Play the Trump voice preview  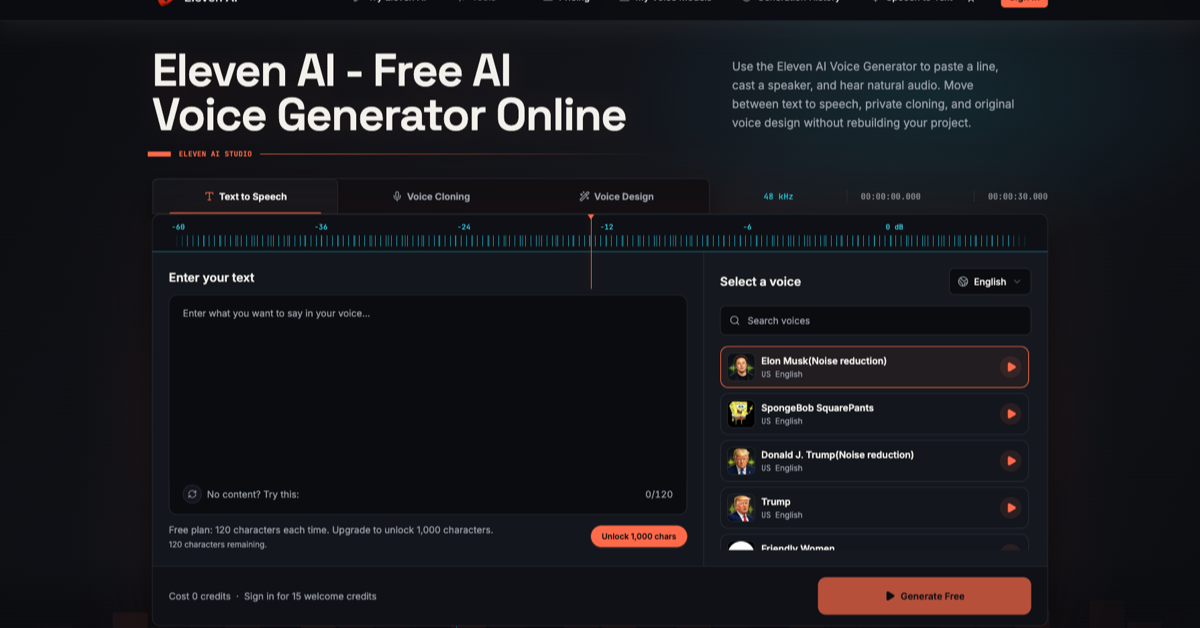(x=1010, y=508)
